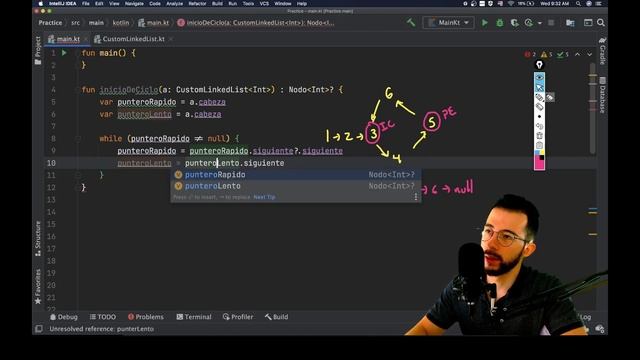
Task: Toggle the Favorites tool window
Action: pyautogui.click(x=38, y=286)
